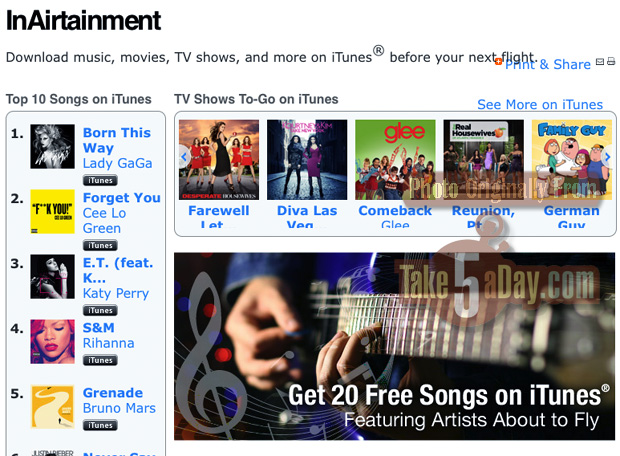Open the Print & Share link

pyautogui.click(x=548, y=64)
